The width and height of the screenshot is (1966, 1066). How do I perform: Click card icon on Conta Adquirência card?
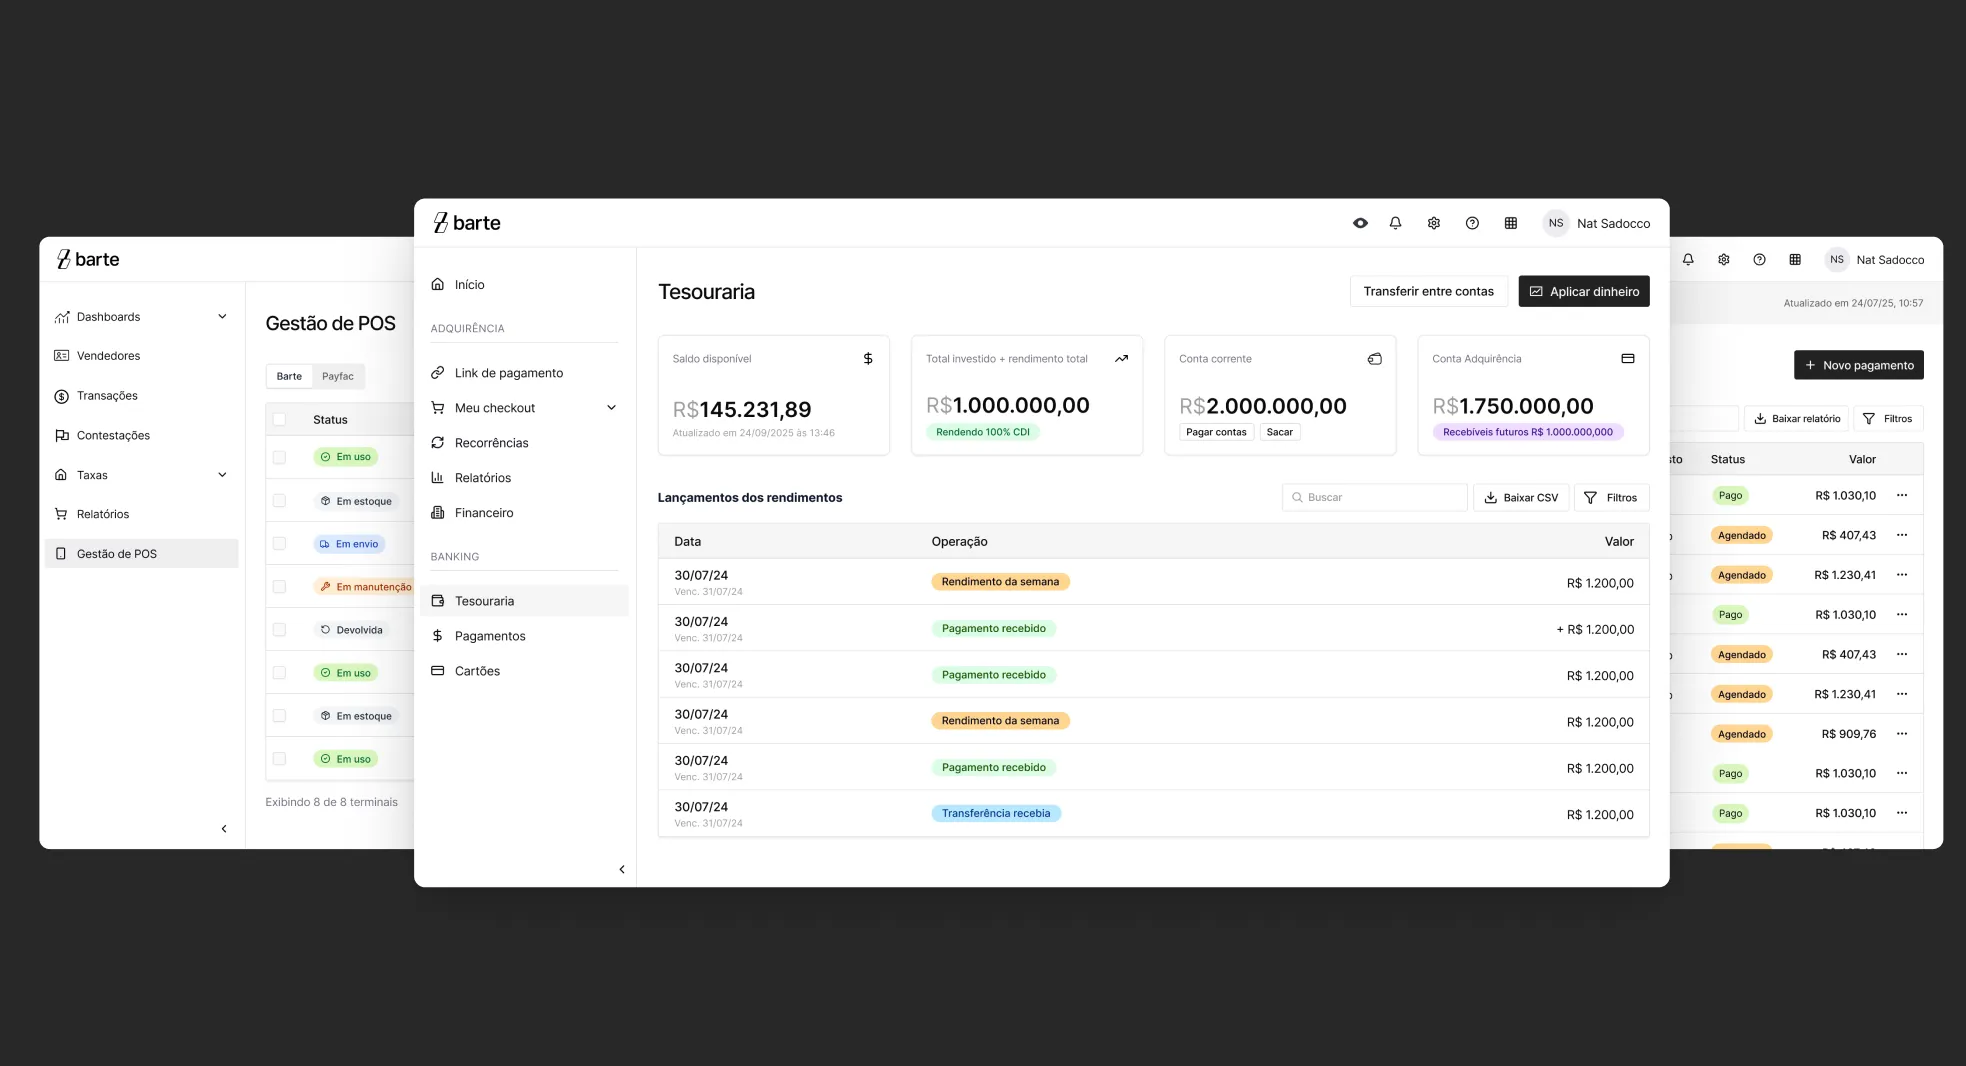tap(1628, 358)
